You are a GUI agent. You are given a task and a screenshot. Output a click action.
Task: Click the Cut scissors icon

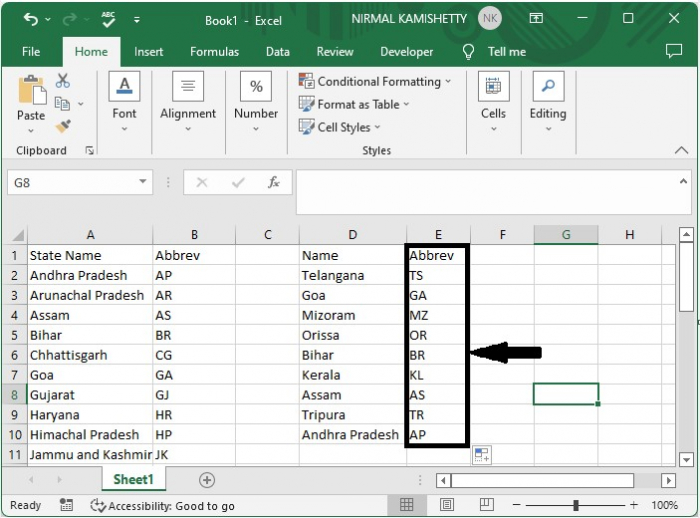tap(62, 81)
